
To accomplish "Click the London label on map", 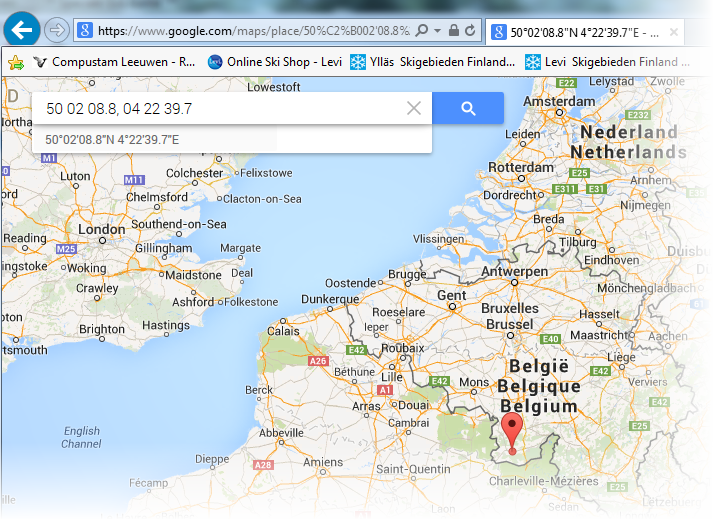I will (x=101, y=229).
